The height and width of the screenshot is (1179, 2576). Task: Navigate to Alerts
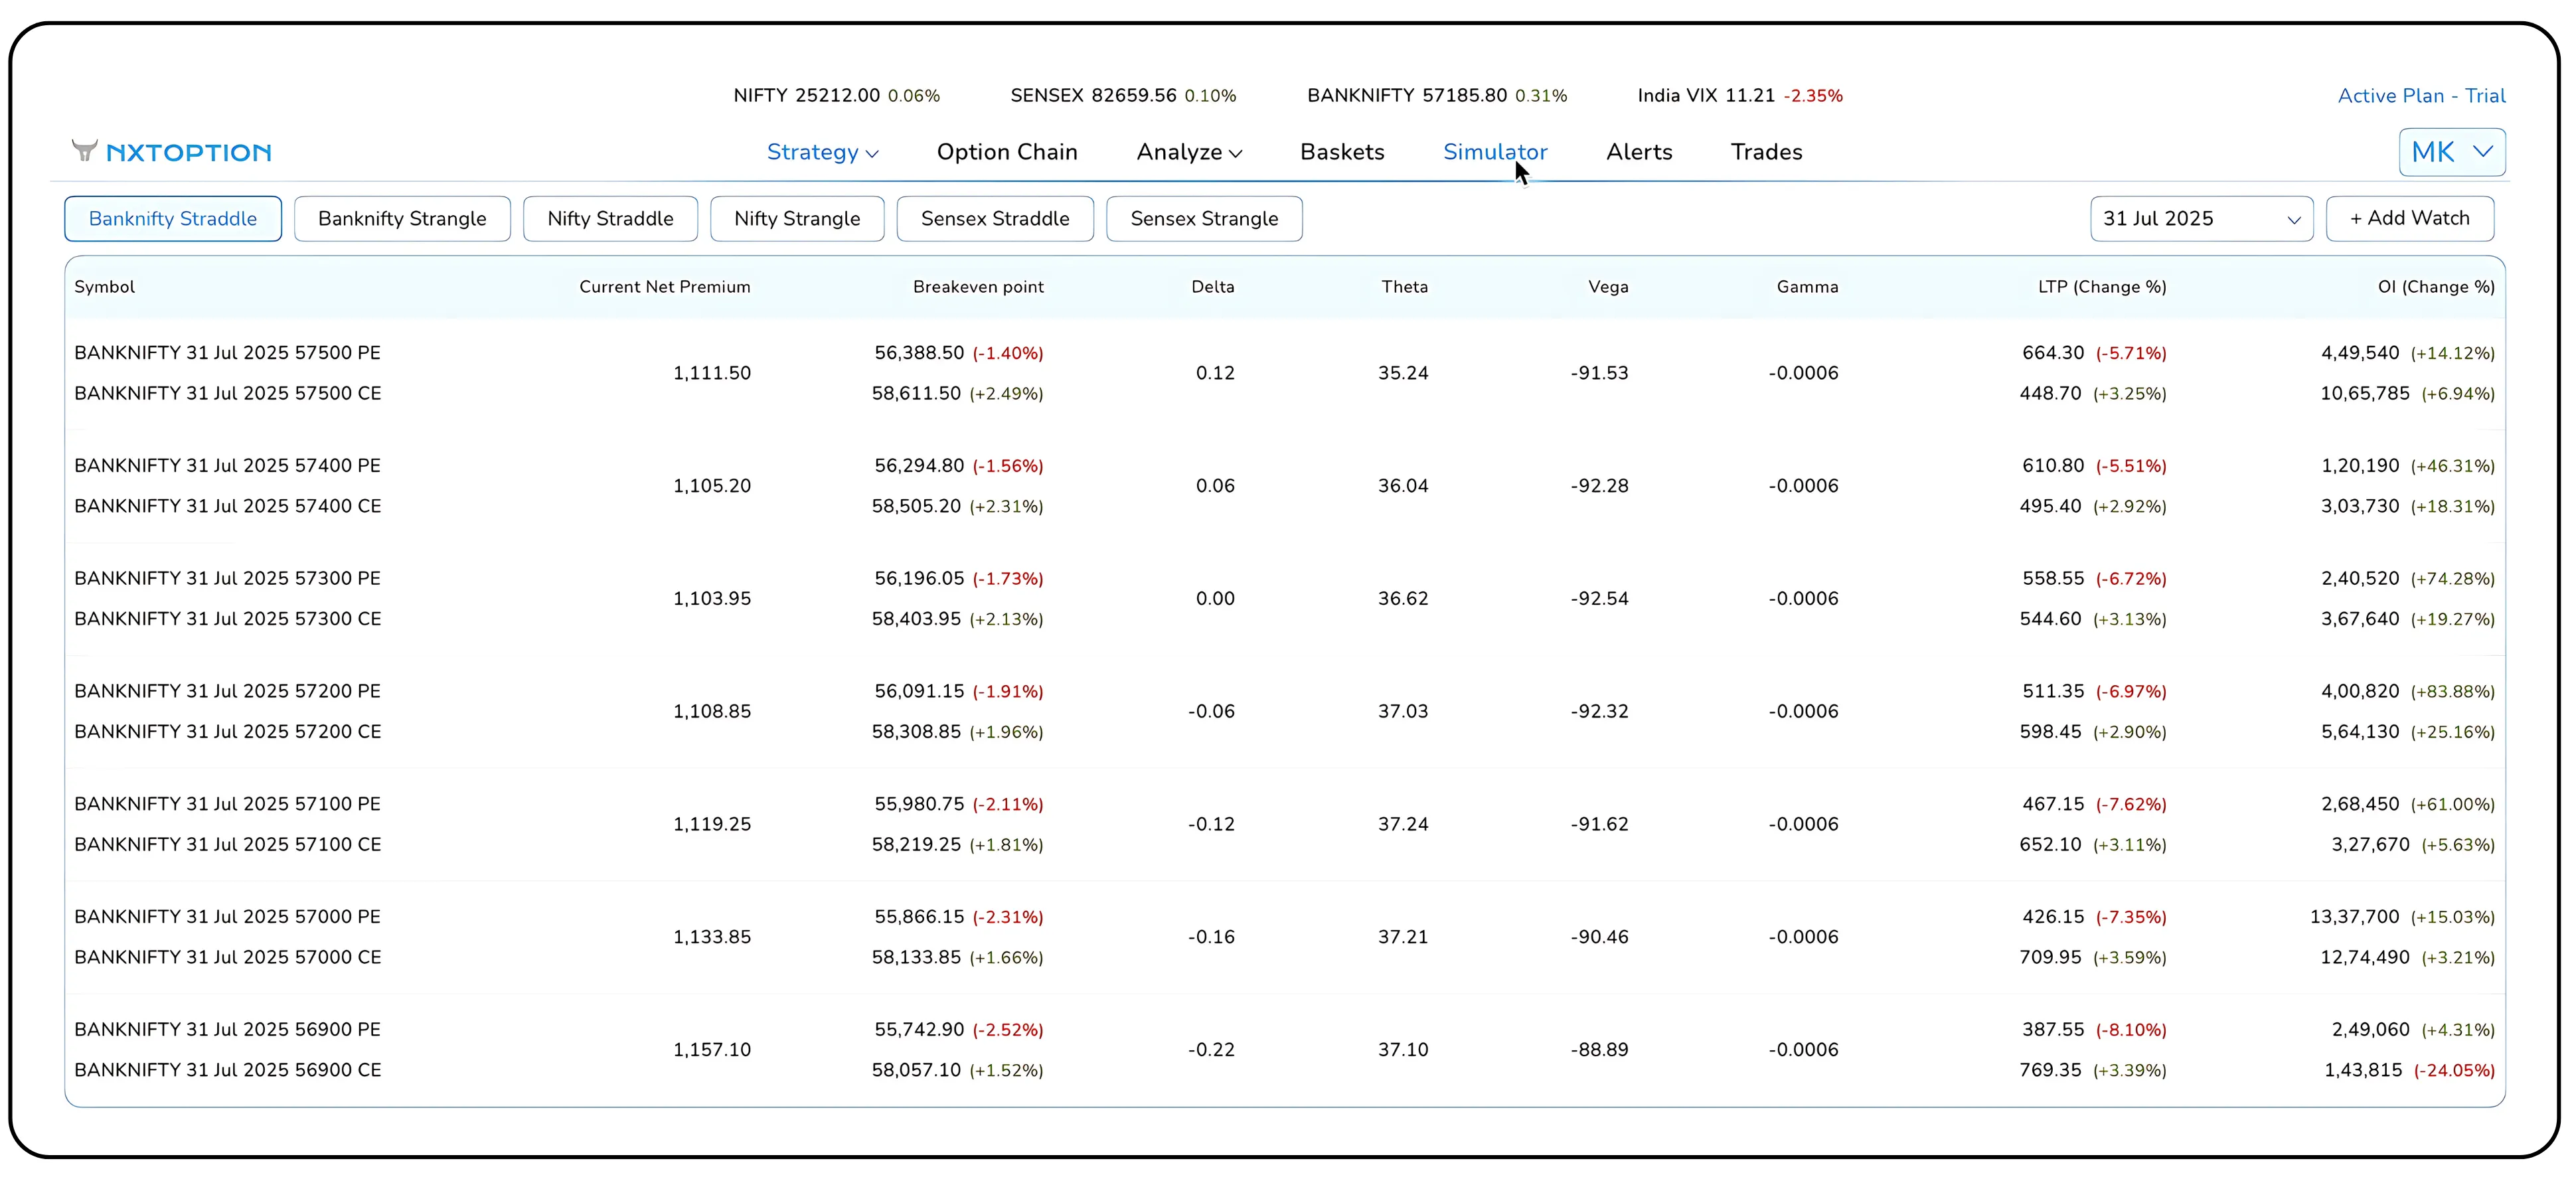click(x=1638, y=152)
